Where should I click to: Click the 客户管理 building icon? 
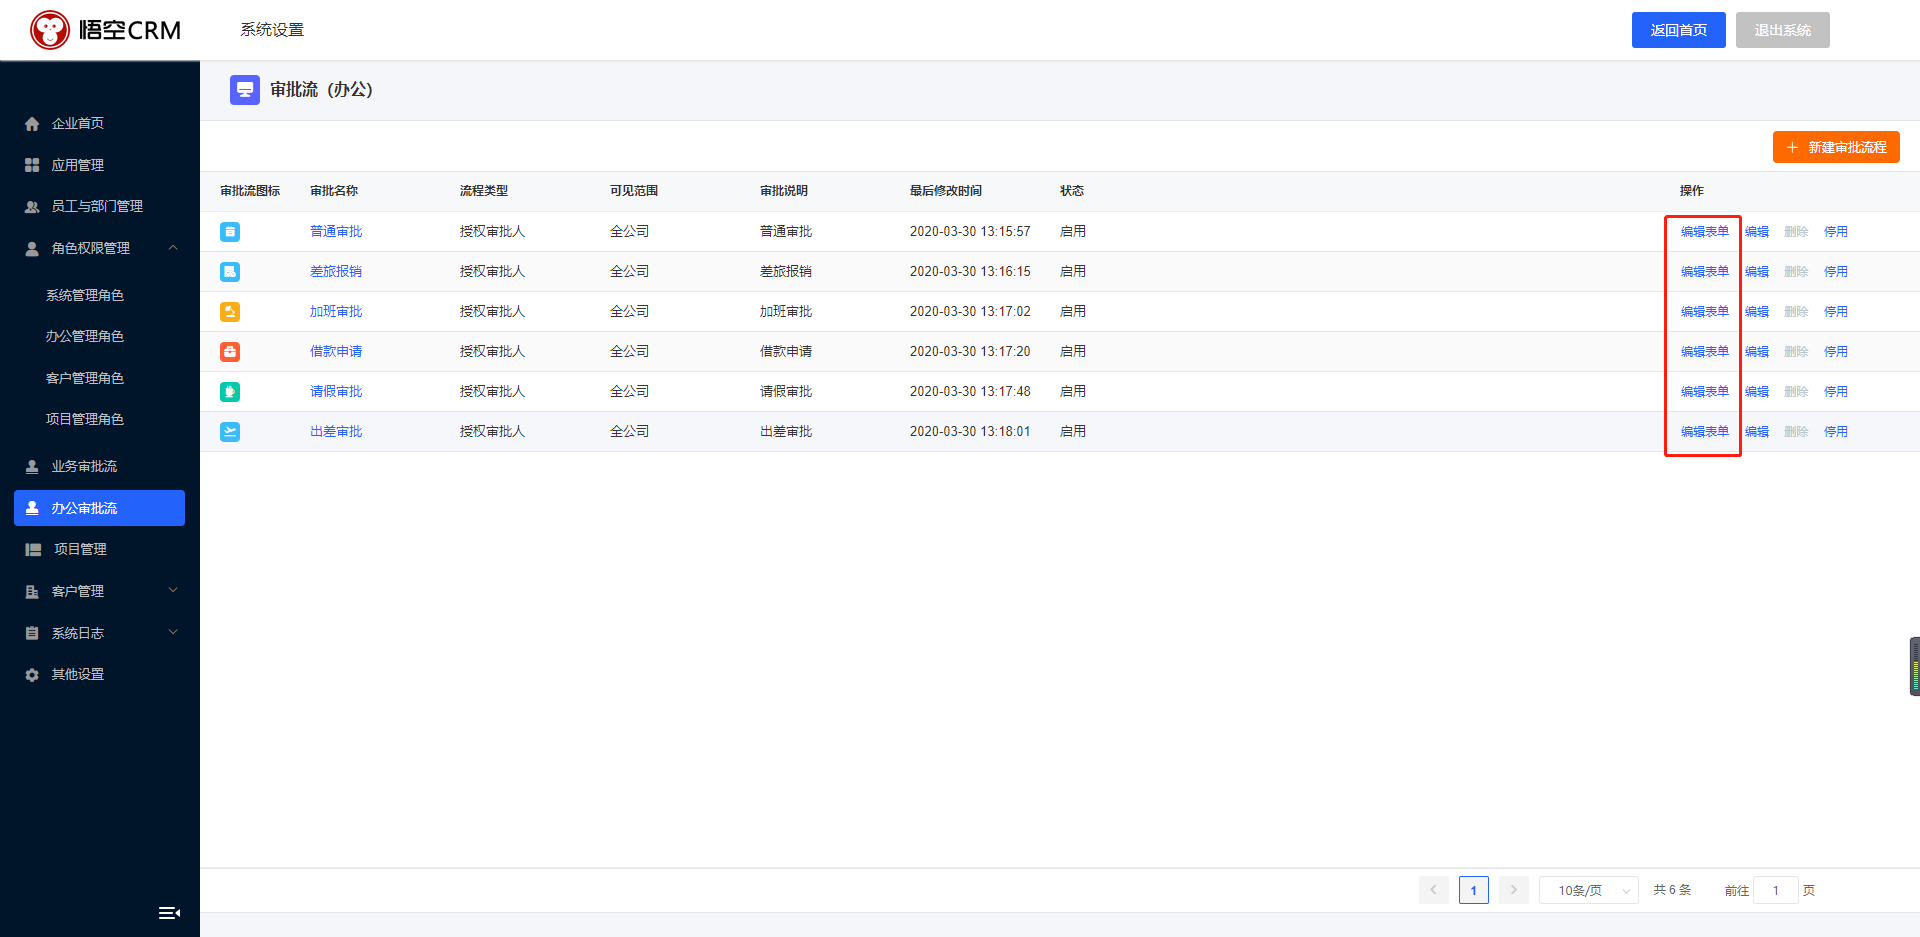coord(32,592)
